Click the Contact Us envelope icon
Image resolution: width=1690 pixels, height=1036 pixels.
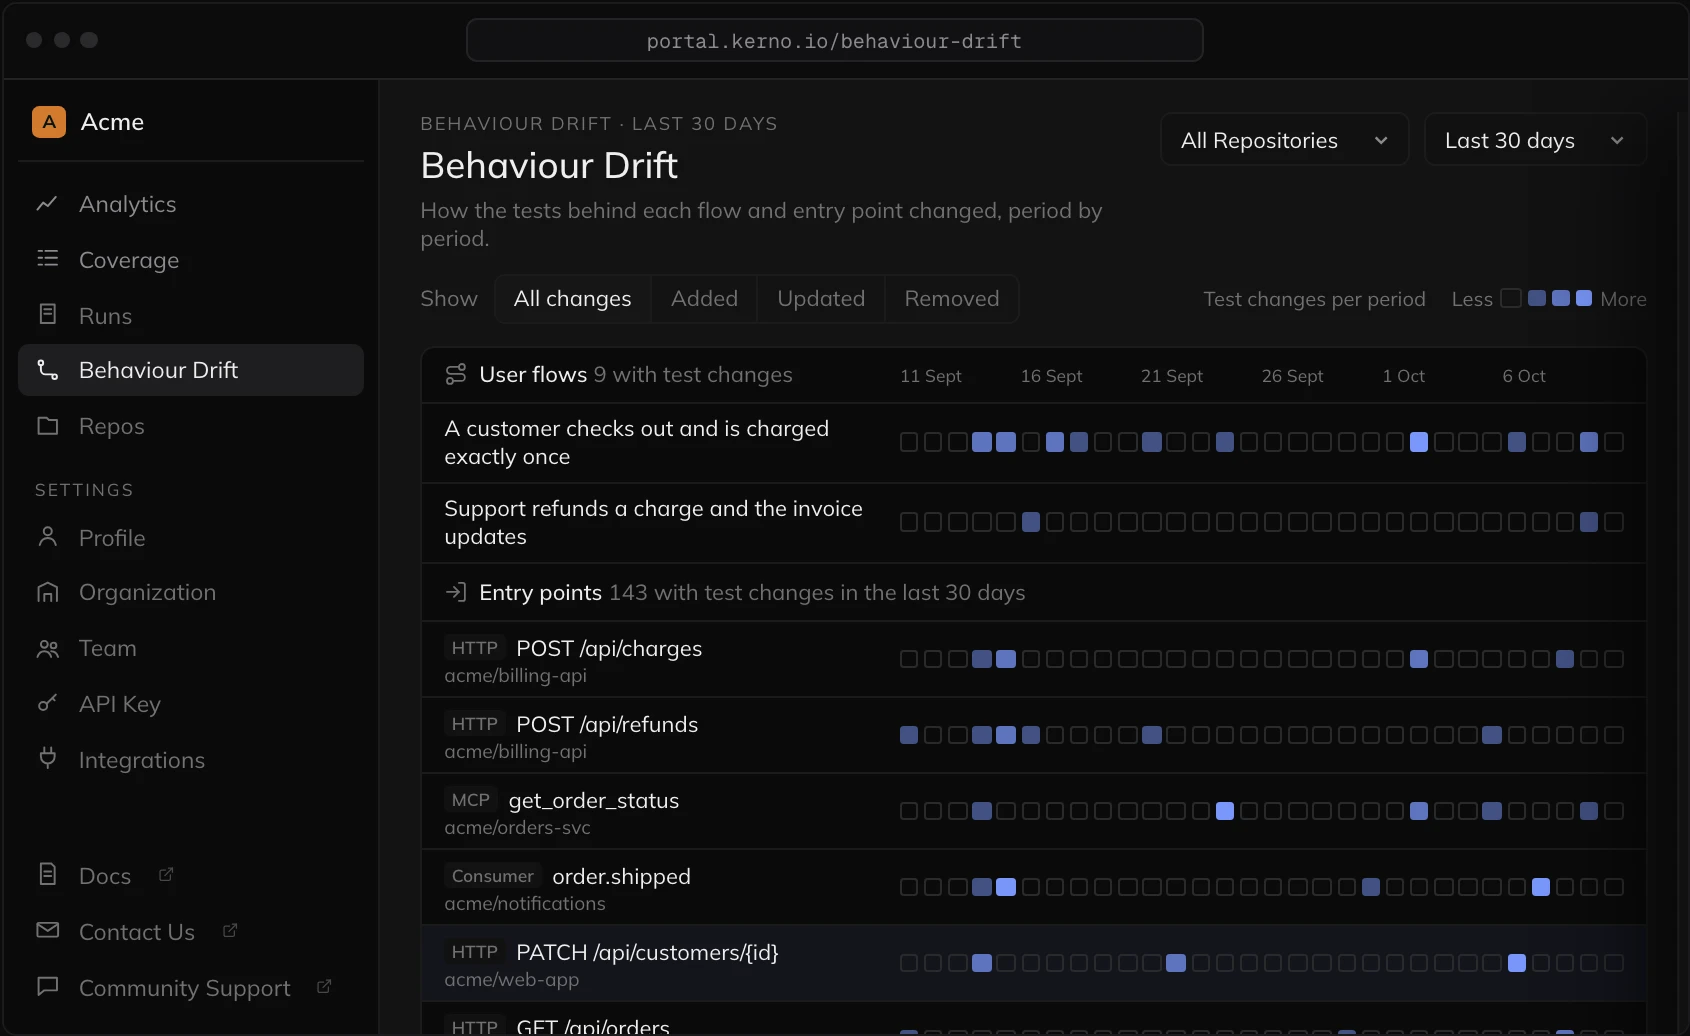(47, 930)
